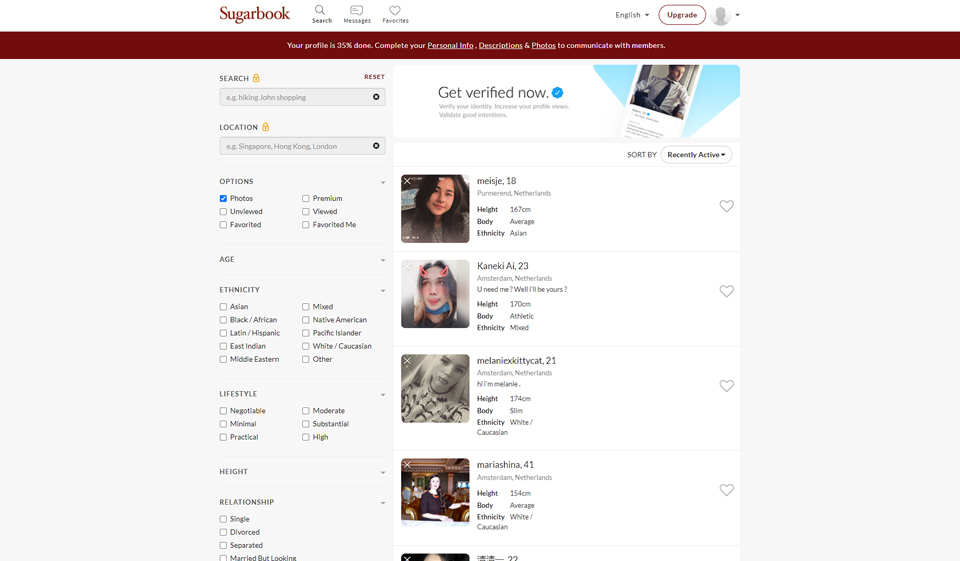Select the Middle Eastern ethnicity checkbox
The image size is (960, 561).
tap(223, 360)
